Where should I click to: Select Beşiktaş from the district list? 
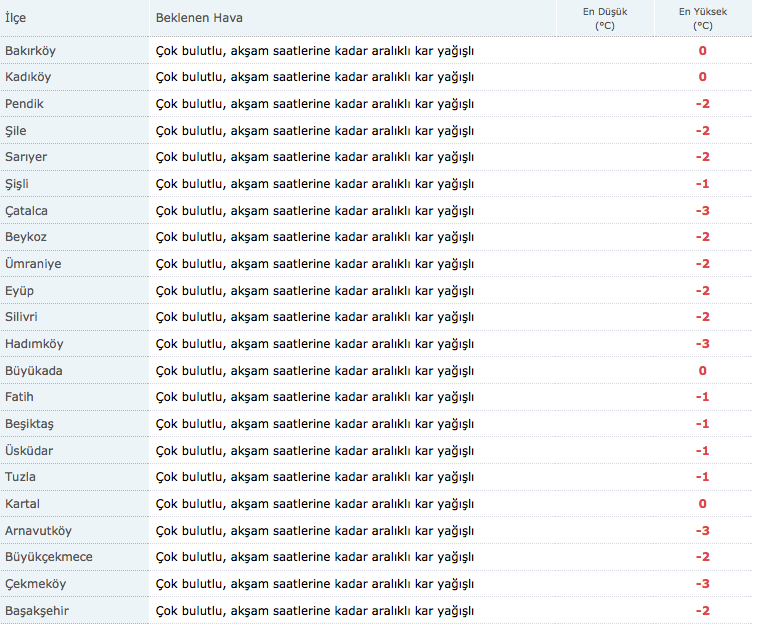[x=29, y=424]
